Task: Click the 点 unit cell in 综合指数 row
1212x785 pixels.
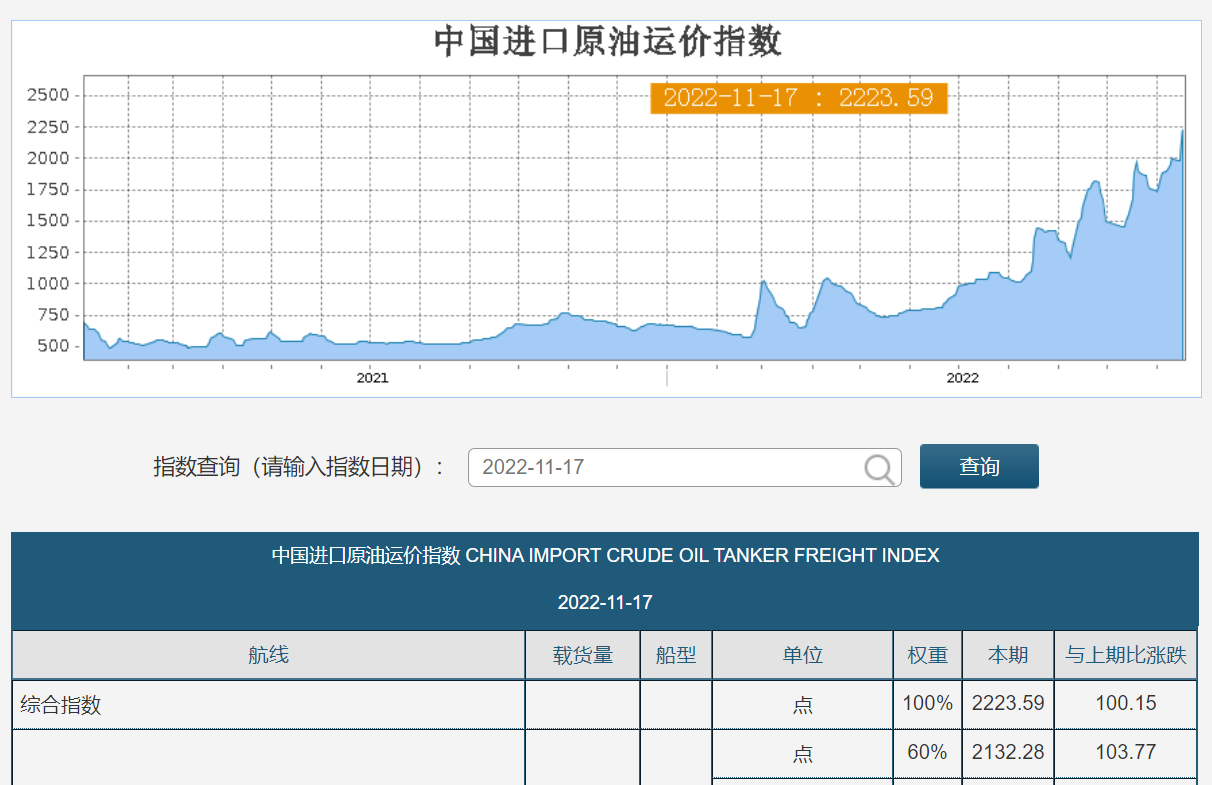Action: 803,705
